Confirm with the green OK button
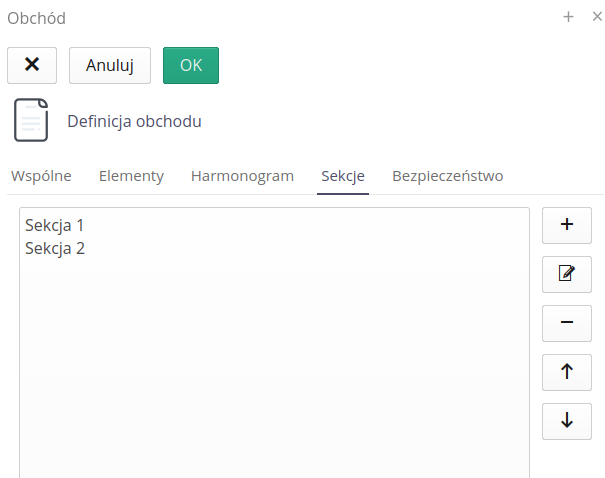This screenshot has width=605, height=478. [x=191, y=65]
